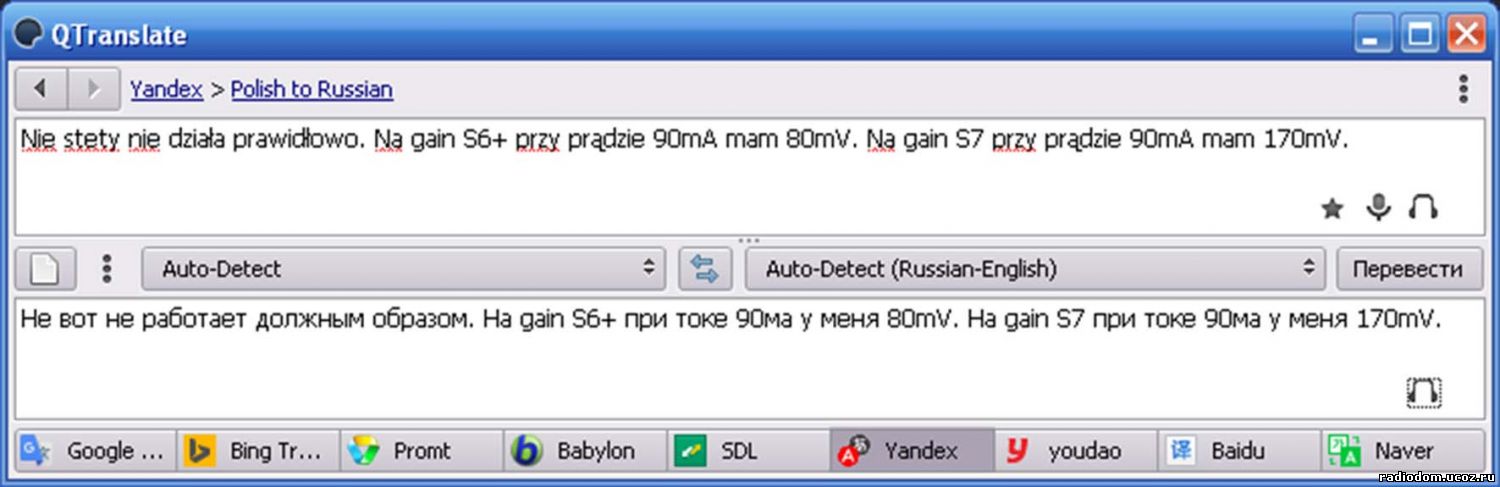Image resolution: width=1500 pixels, height=487 pixels.
Task: Switch to the Bing Translator service tab
Action: [x=259, y=451]
